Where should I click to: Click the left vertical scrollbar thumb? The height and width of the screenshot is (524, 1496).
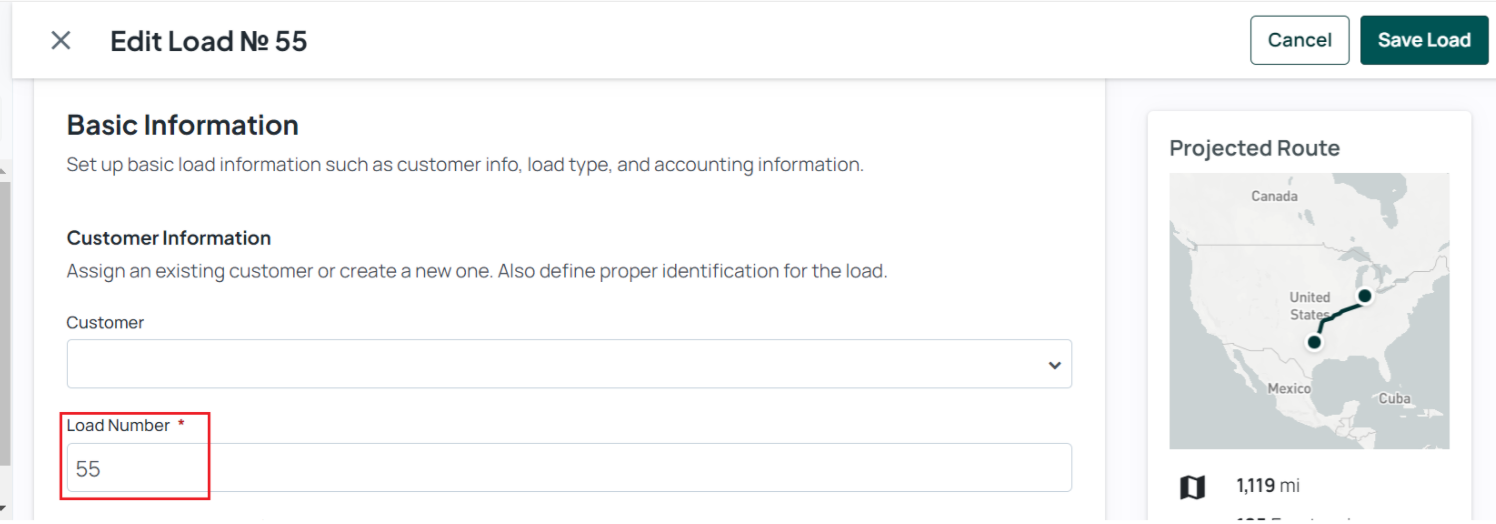click(x=5, y=325)
